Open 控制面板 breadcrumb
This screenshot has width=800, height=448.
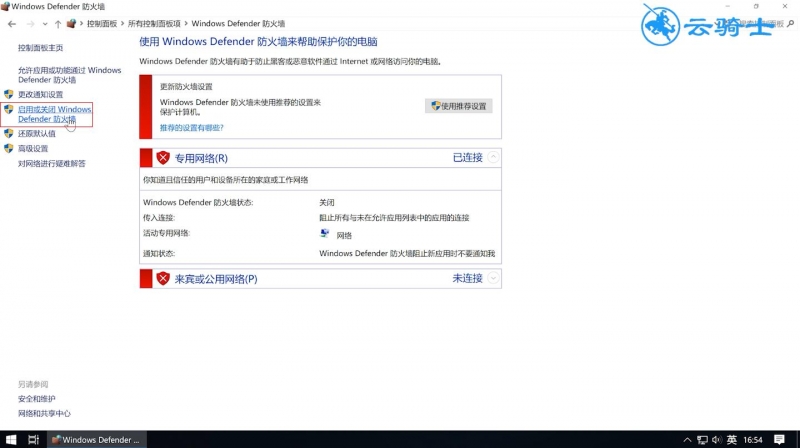click(x=102, y=23)
